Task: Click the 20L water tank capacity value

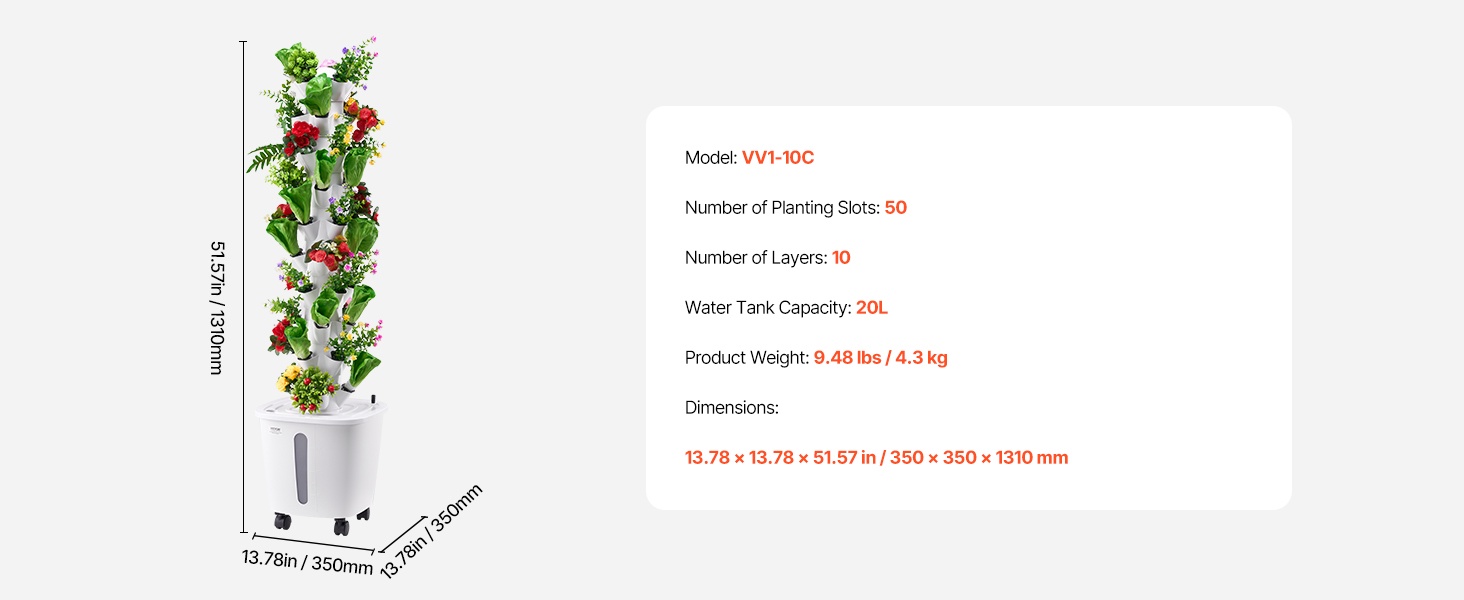Action: pos(871,308)
